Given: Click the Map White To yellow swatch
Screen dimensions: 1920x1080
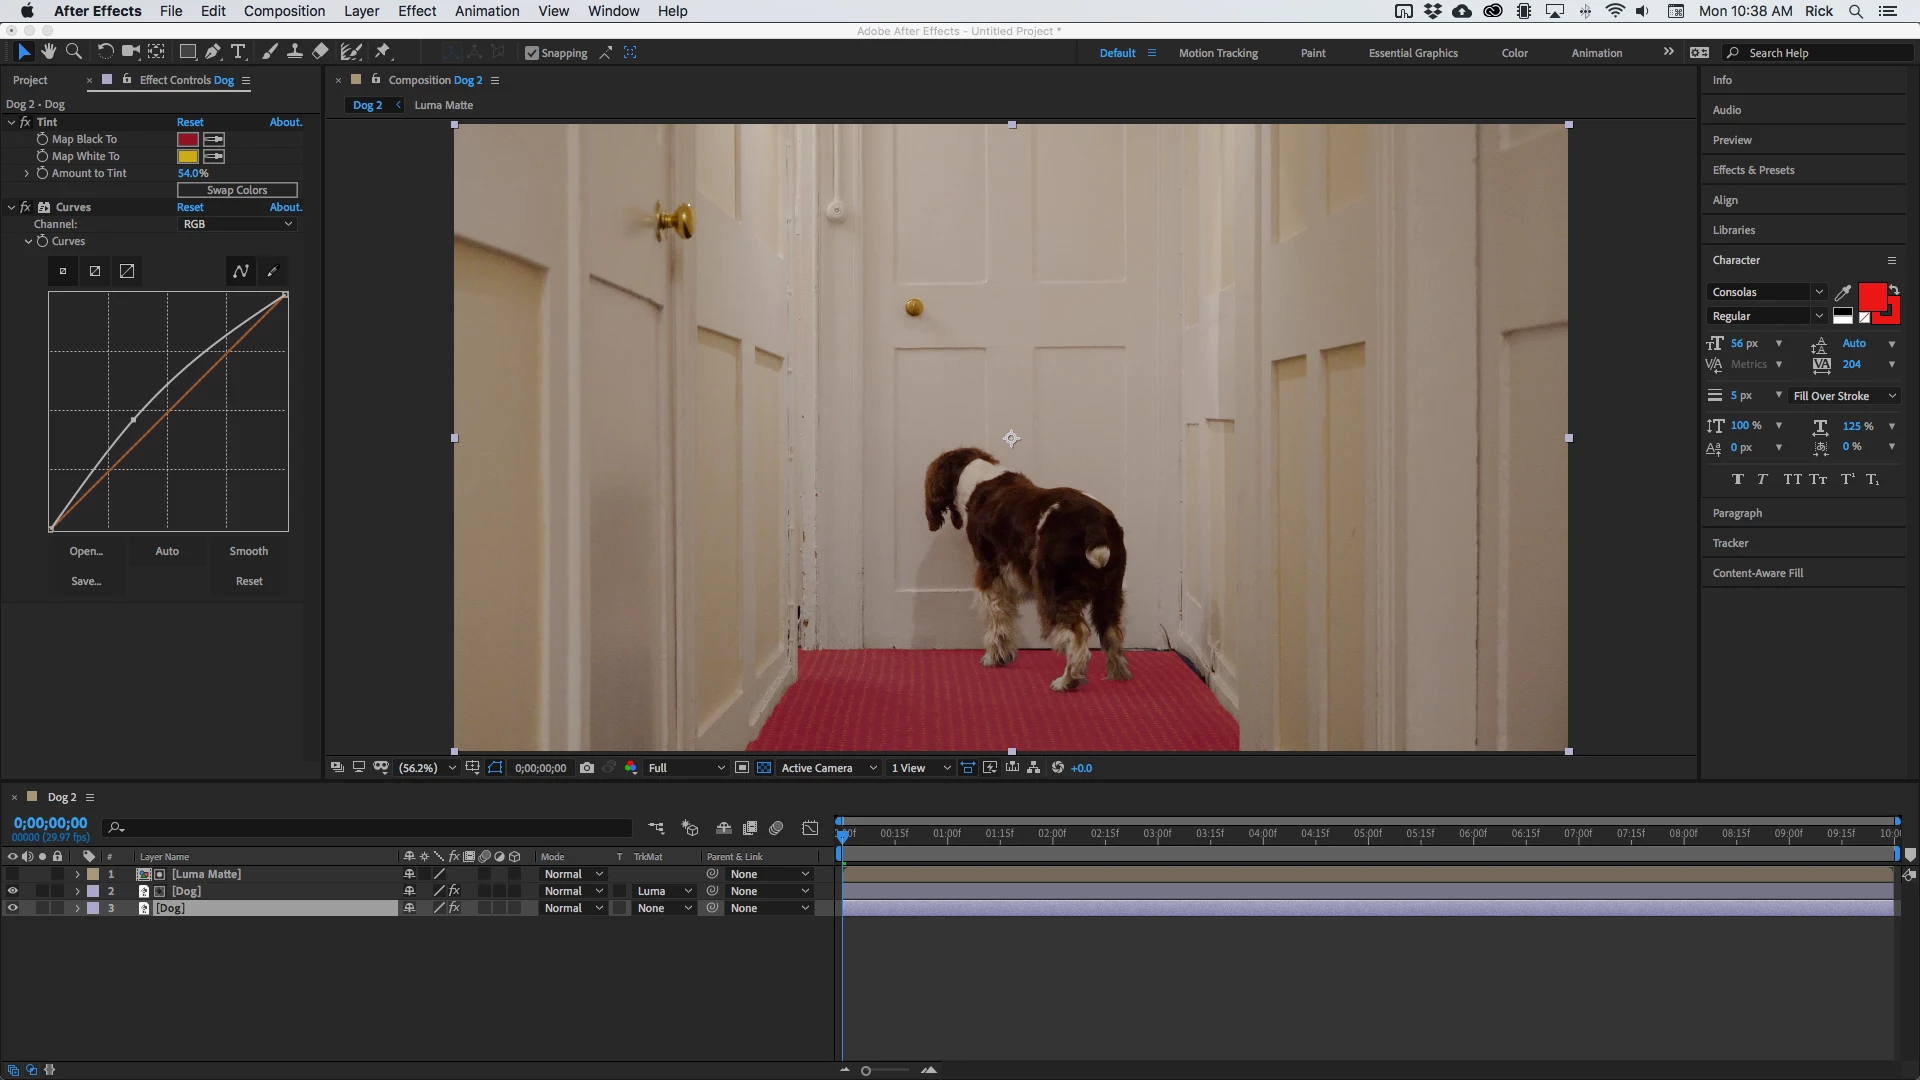Looking at the screenshot, I should click(x=187, y=156).
